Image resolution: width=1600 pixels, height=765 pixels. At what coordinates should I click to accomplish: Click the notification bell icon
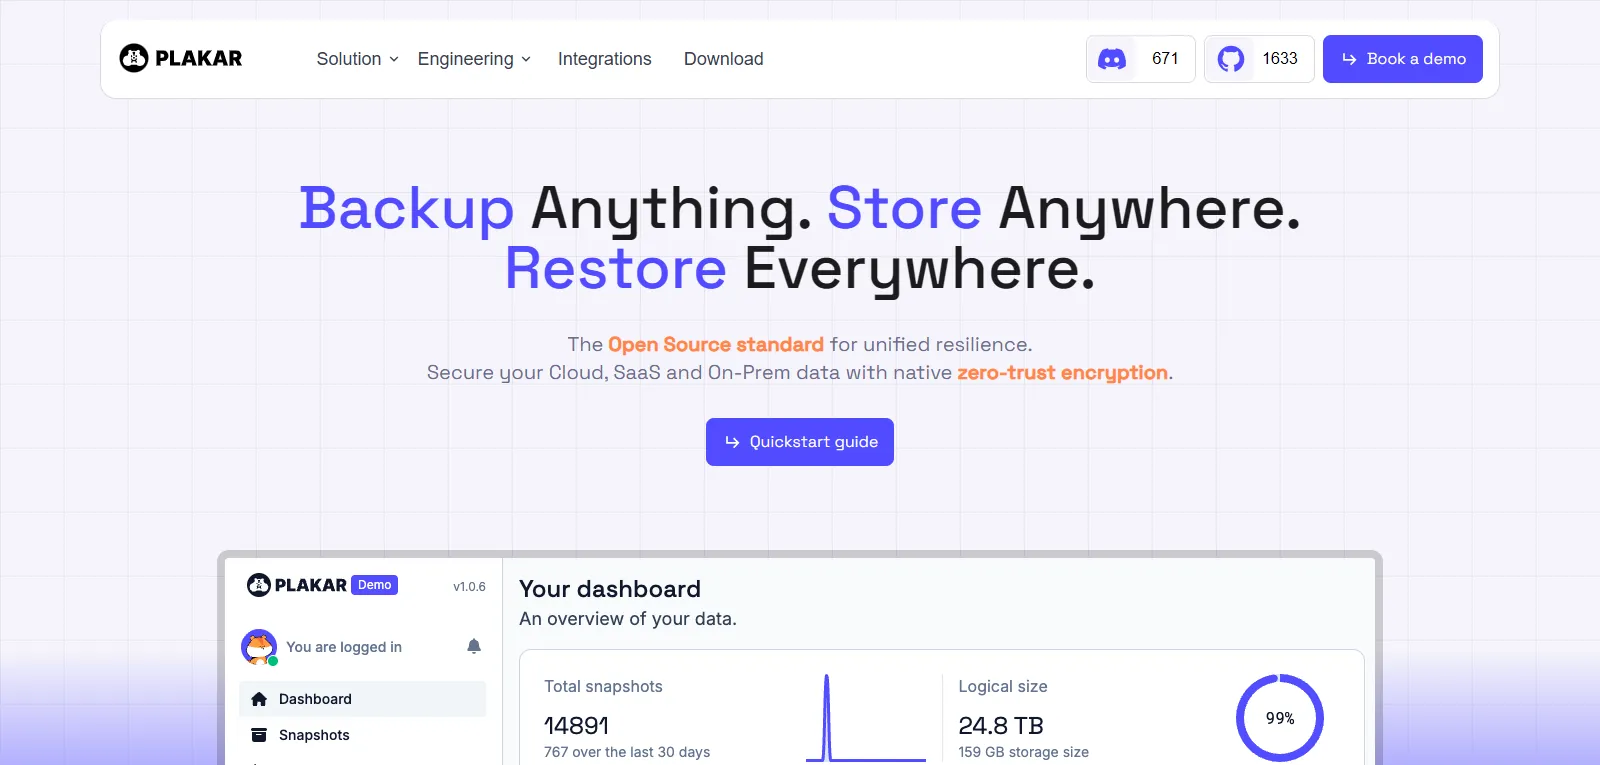coord(474,647)
